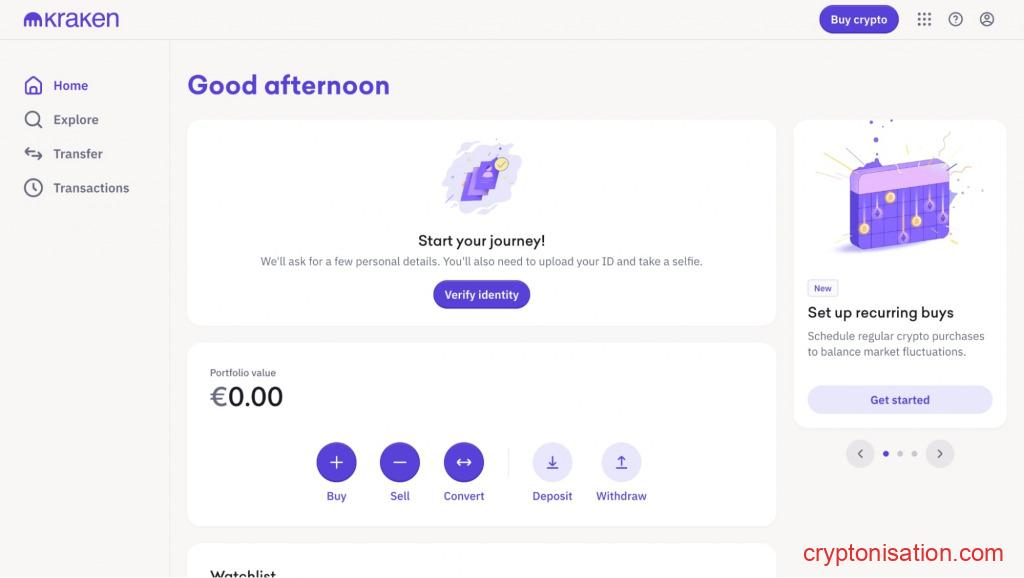Select the third carousel dot
1024x578 pixels.
pos(914,454)
